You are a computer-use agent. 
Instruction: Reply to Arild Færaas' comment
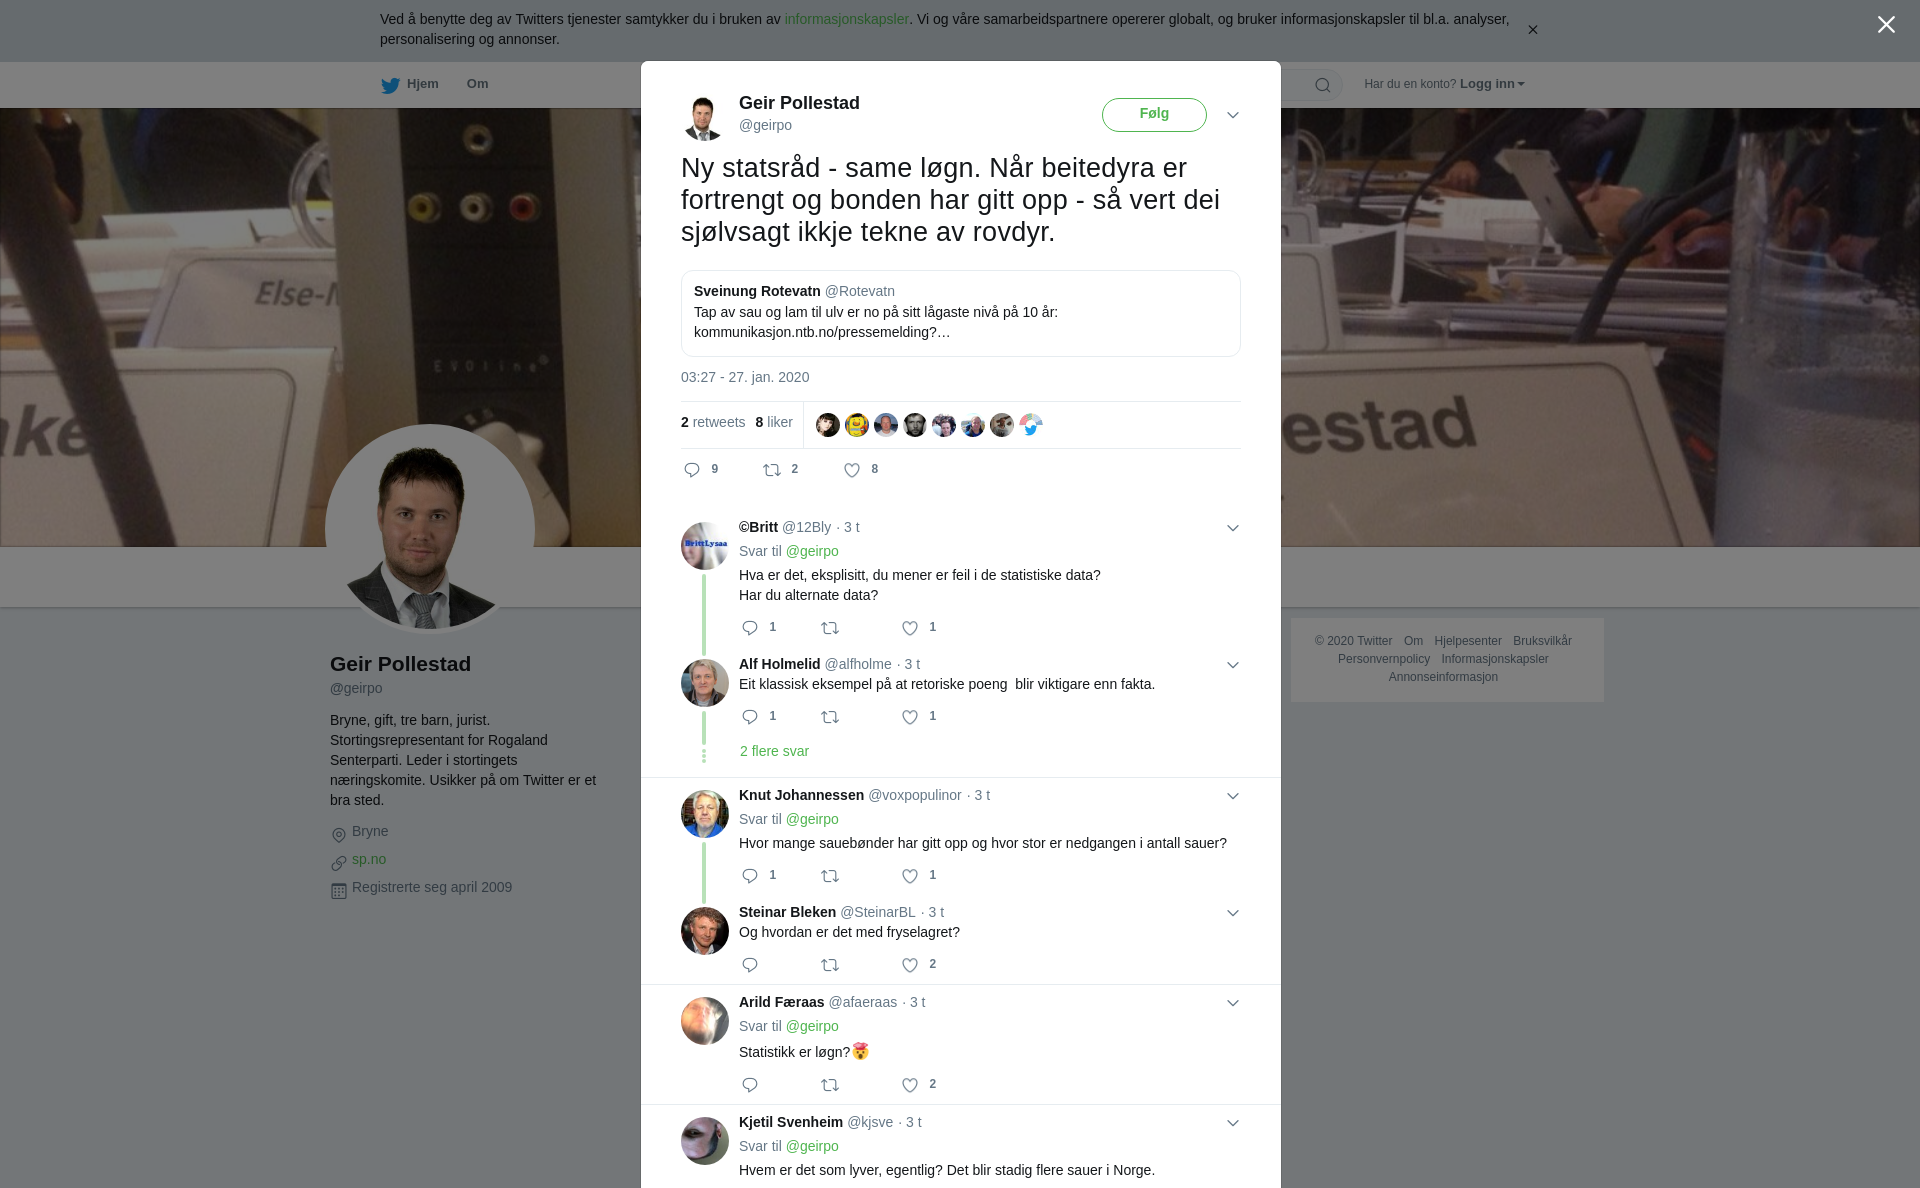coord(750,1085)
